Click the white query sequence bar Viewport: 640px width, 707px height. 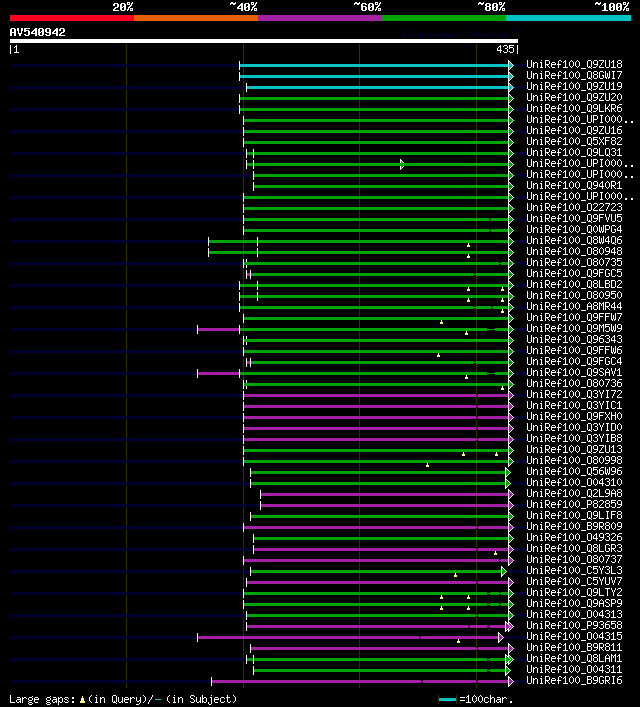(x=264, y=41)
